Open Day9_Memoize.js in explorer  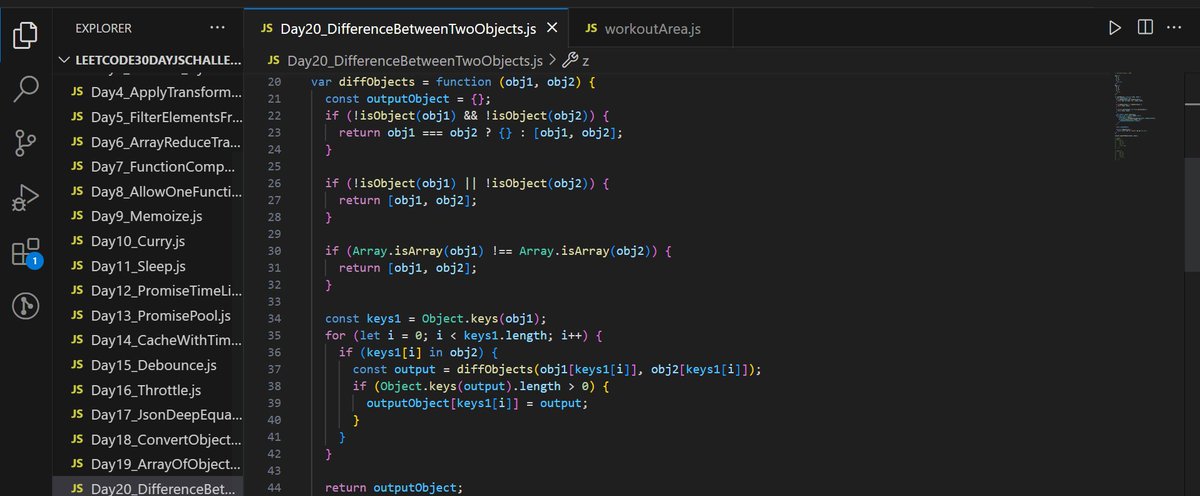pyautogui.click(x=150, y=216)
